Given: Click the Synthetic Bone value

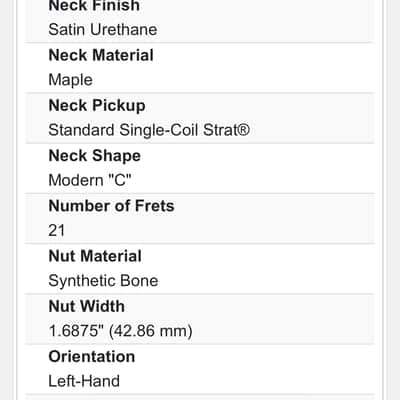Looking at the screenshot, I should 103,281.
